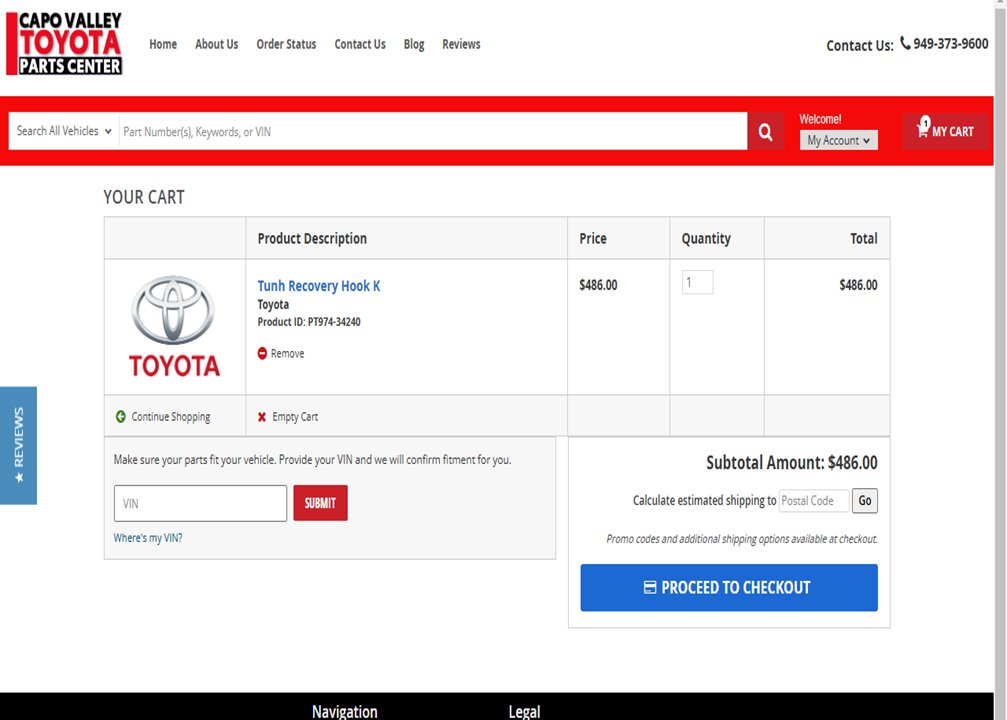The height and width of the screenshot is (720, 1007).
Task: Click the Continue Shopping link
Action: click(171, 417)
